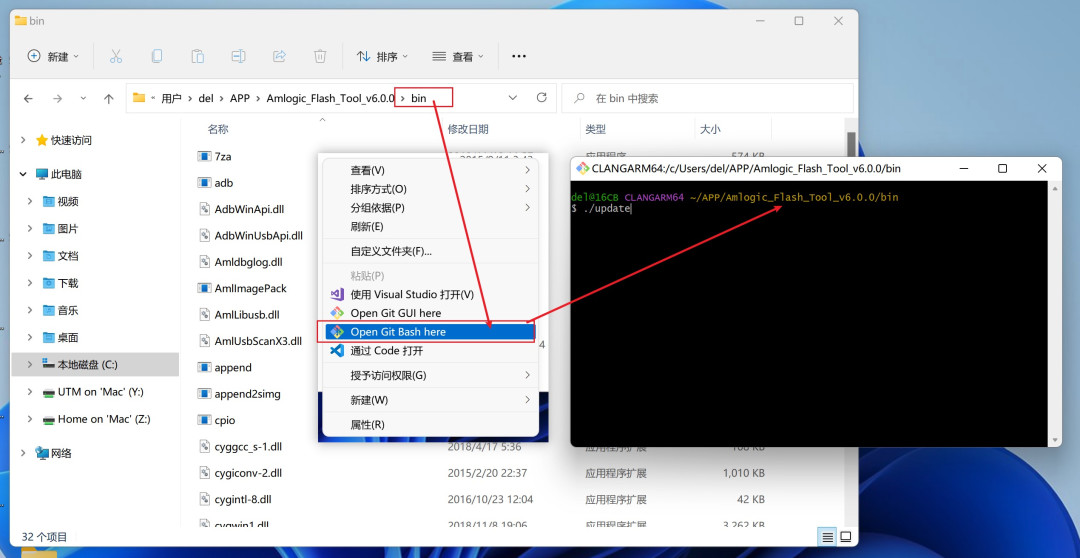The height and width of the screenshot is (558, 1080).
Task: Select the 视频 folder in sidebar
Action: [61, 201]
